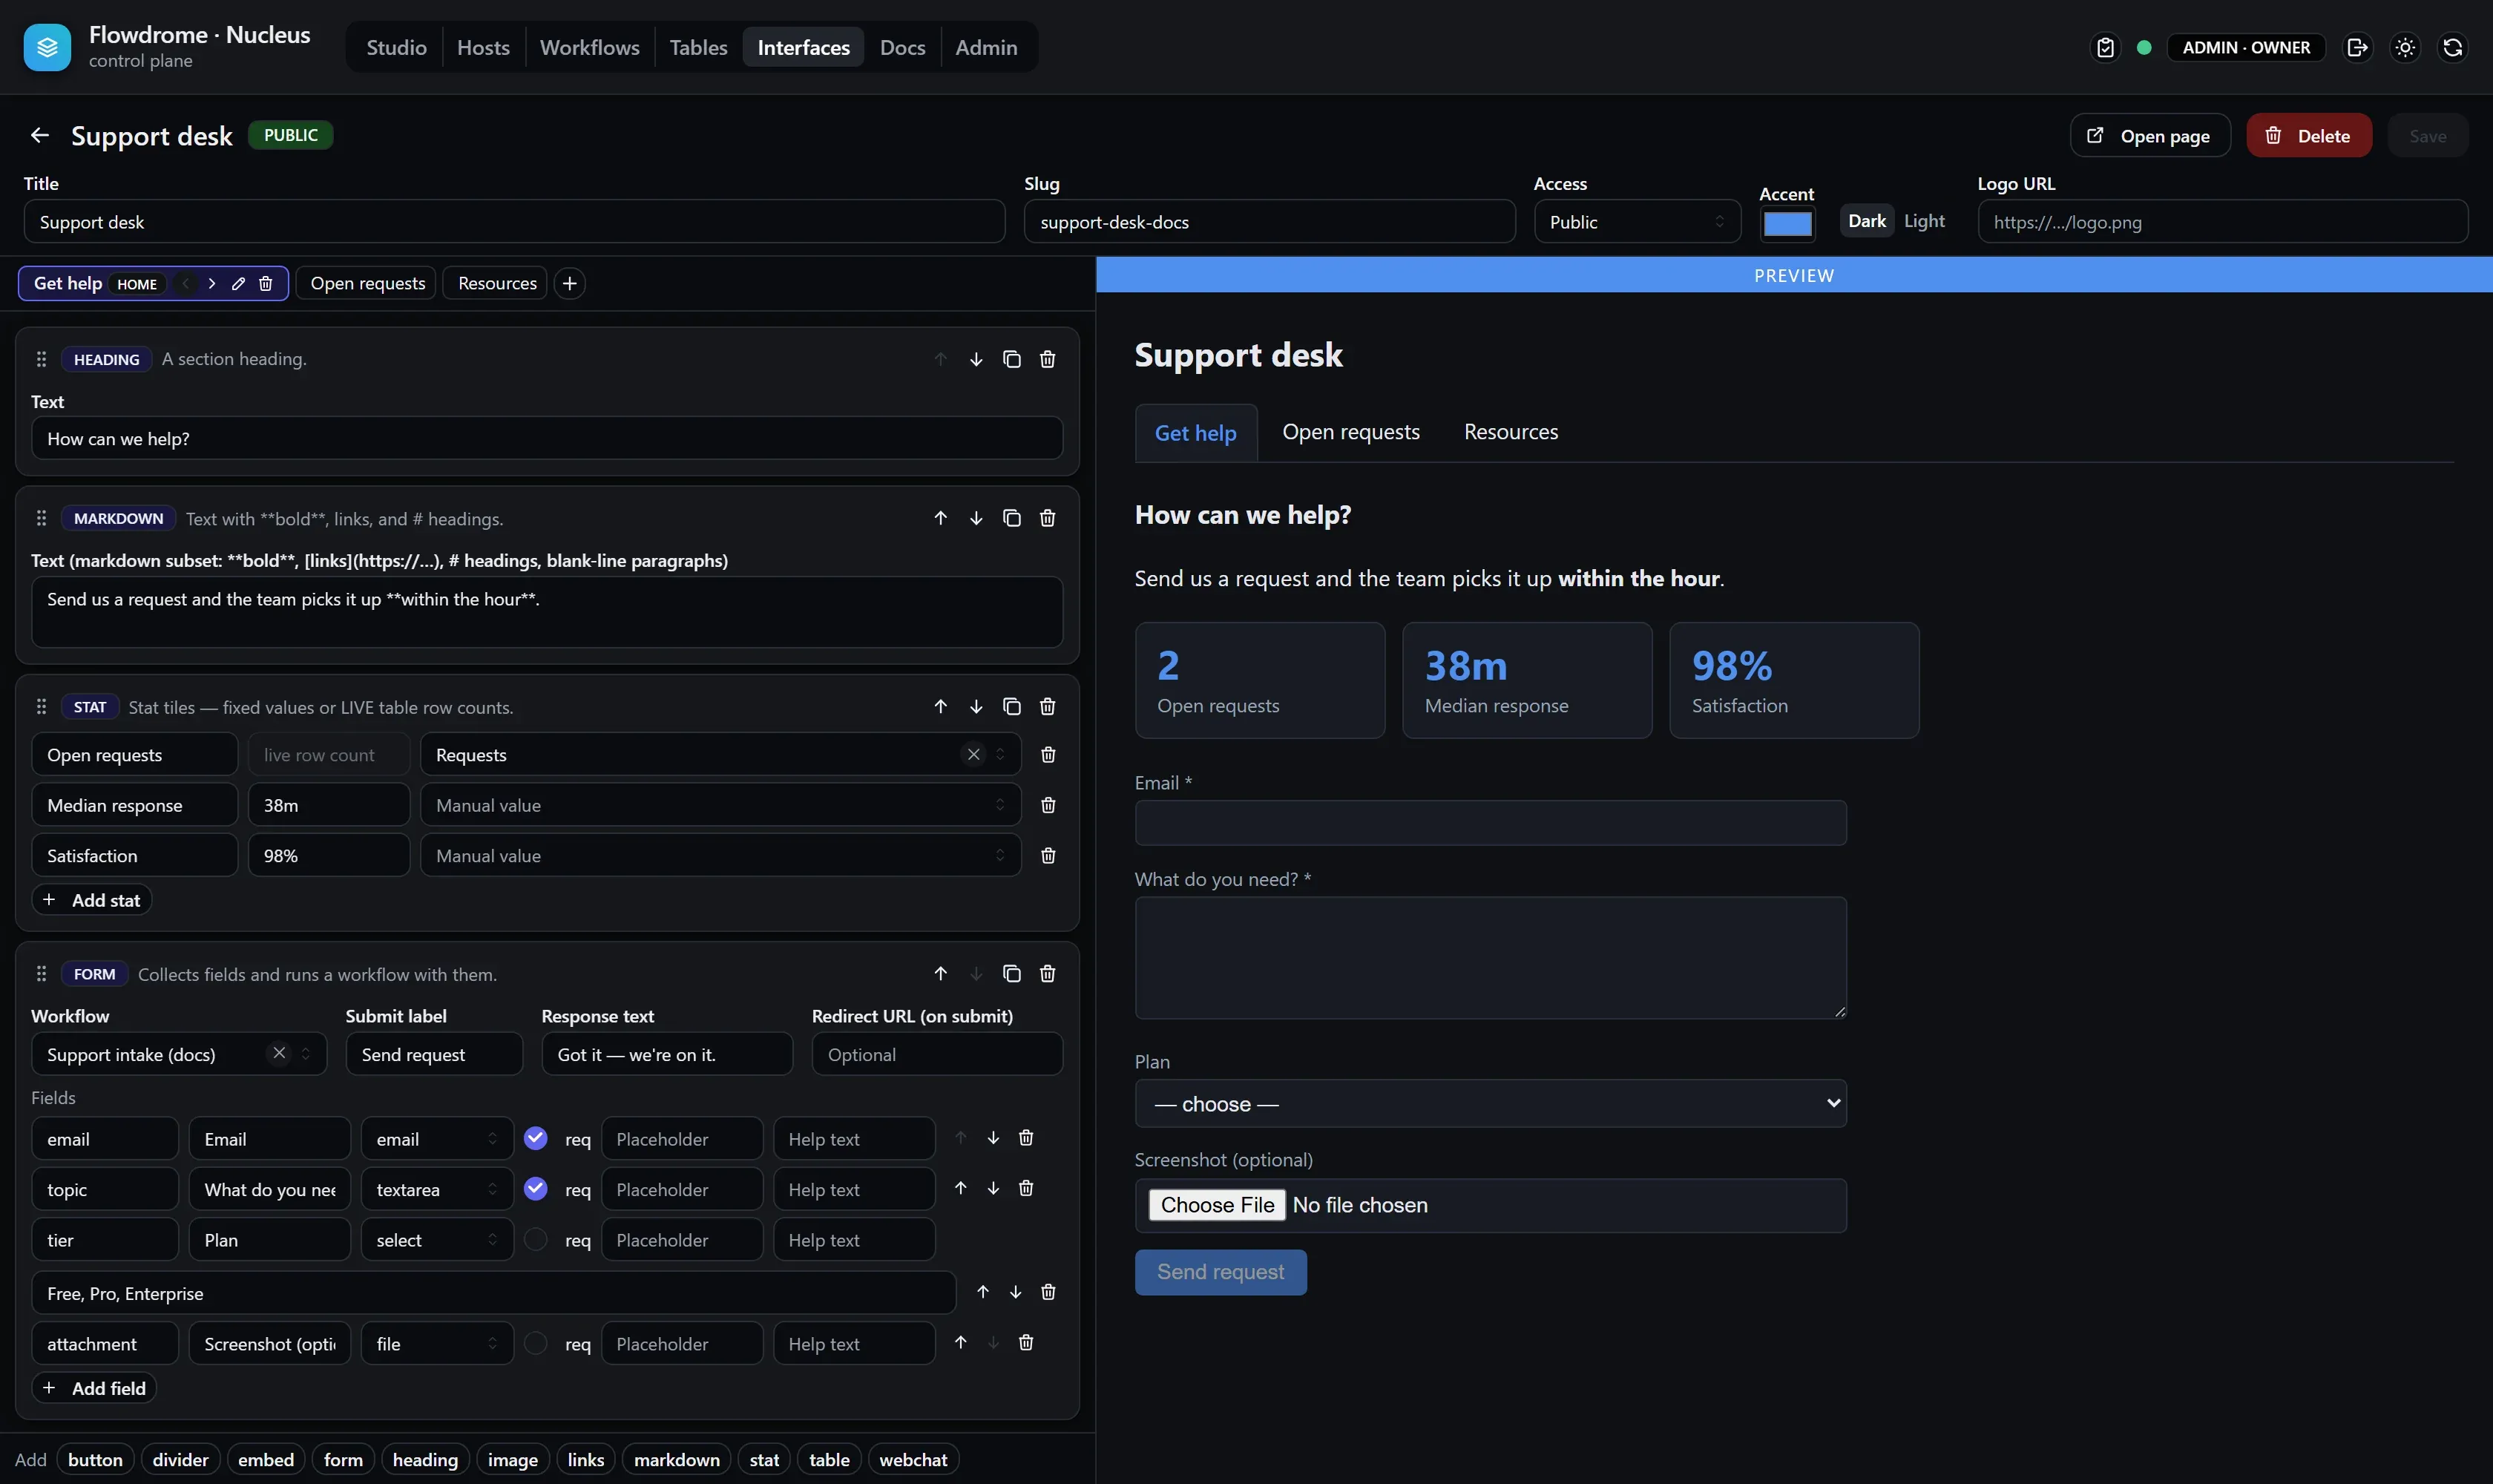Click Add field button

[94, 1388]
